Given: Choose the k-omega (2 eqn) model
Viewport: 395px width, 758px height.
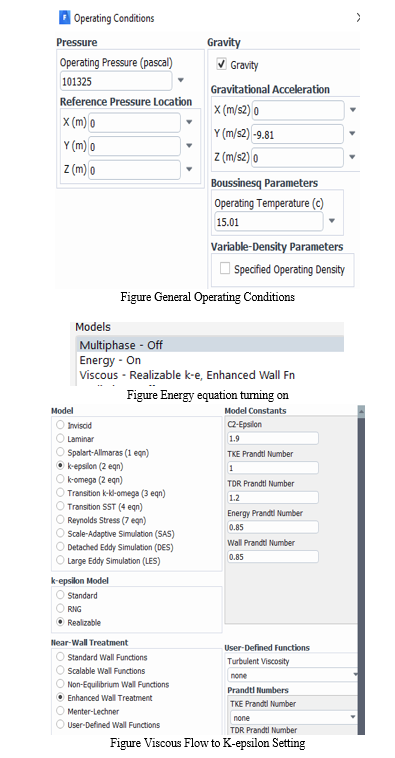Looking at the screenshot, I should click(x=60, y=479).
